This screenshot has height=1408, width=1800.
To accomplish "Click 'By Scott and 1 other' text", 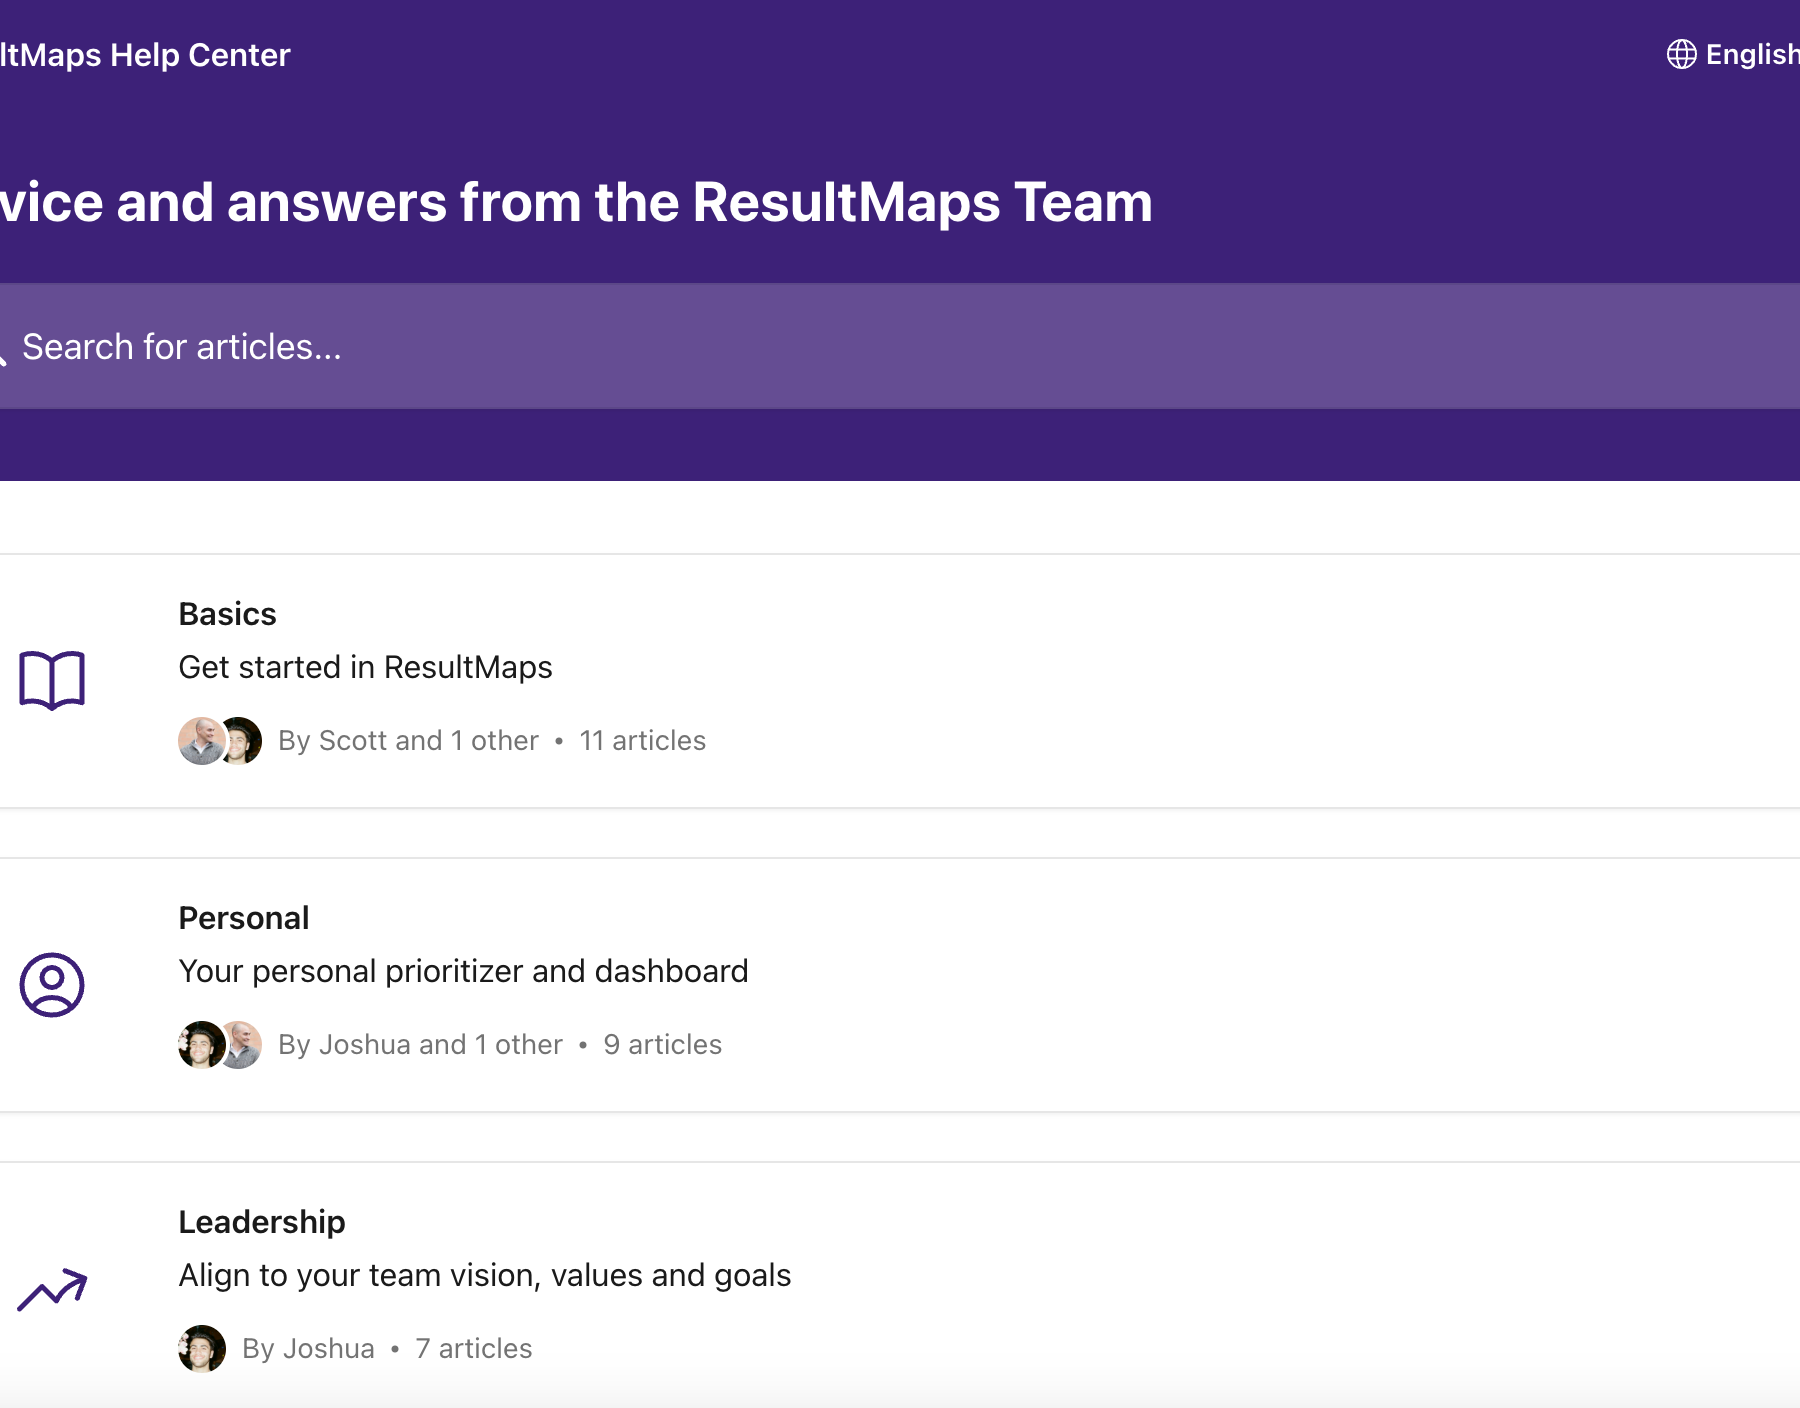I will pos(408,741).
